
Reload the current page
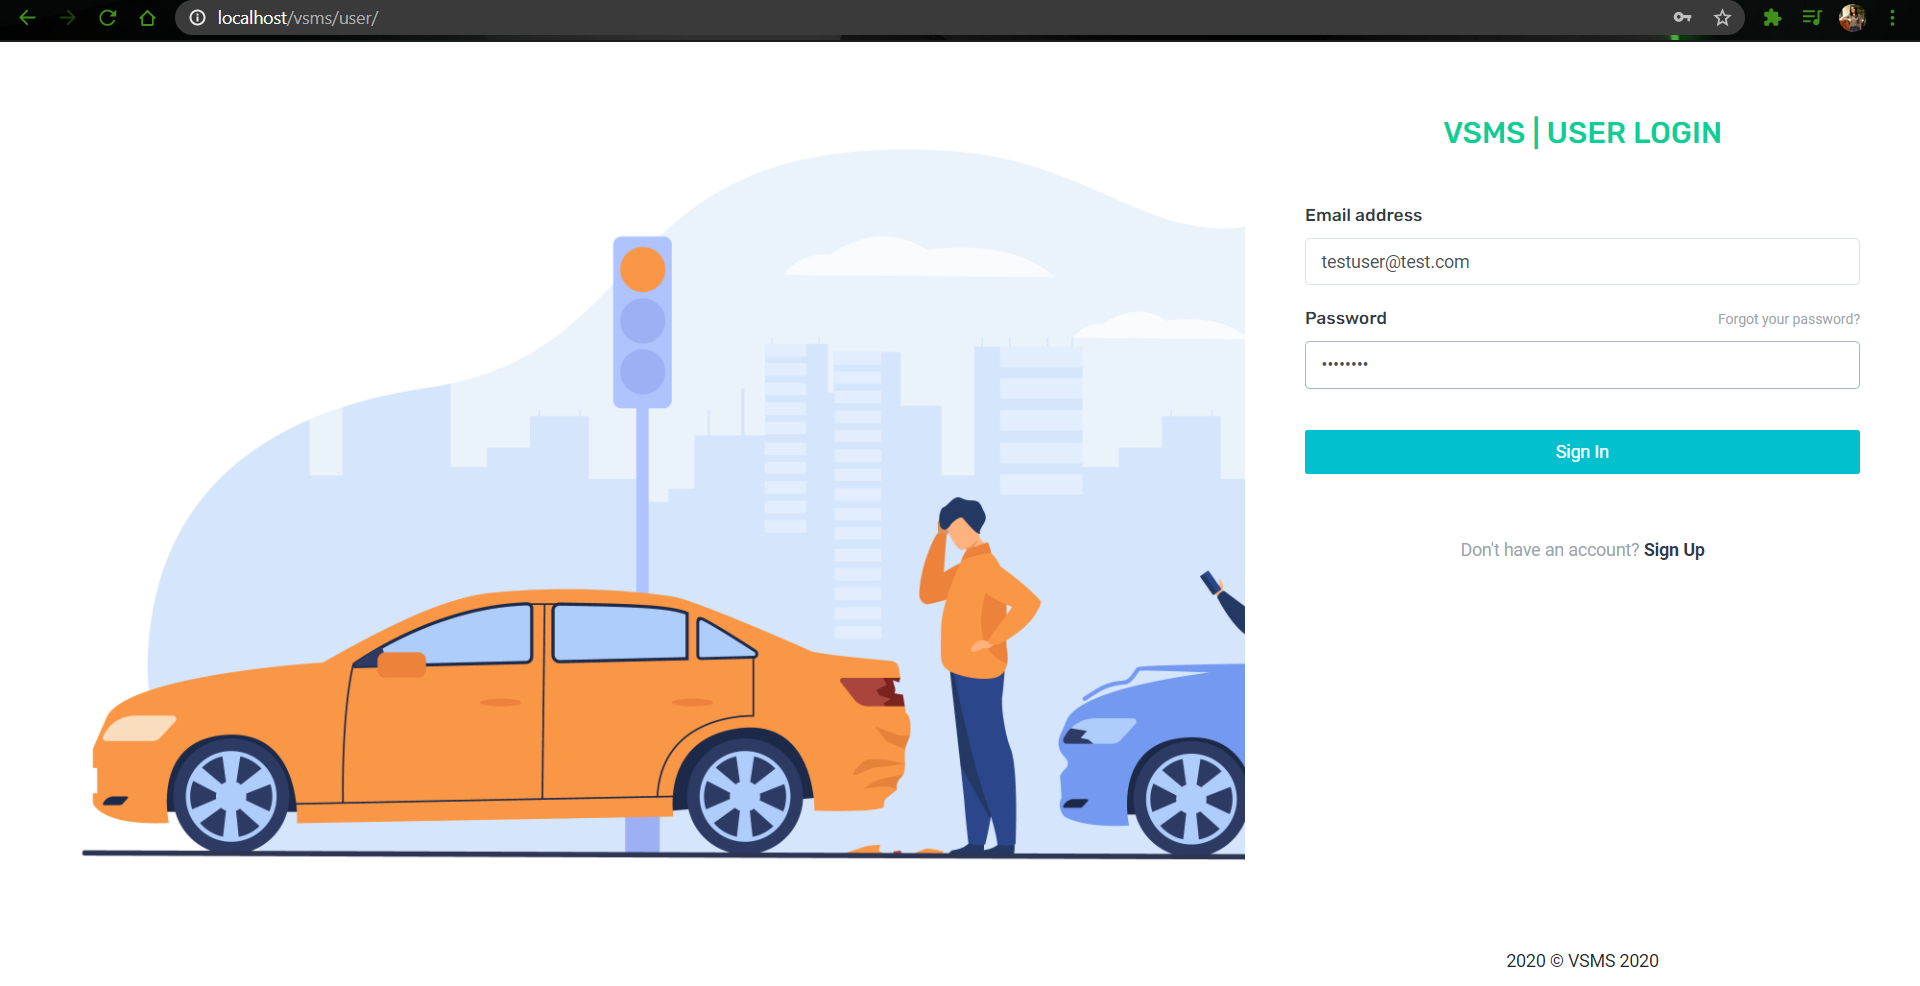click(x=107, y=17)
